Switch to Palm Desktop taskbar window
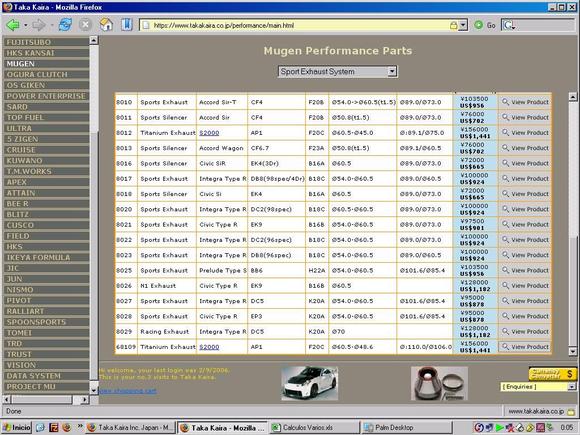The height and width of the screenshot is (435, 580). pos(407,428)
